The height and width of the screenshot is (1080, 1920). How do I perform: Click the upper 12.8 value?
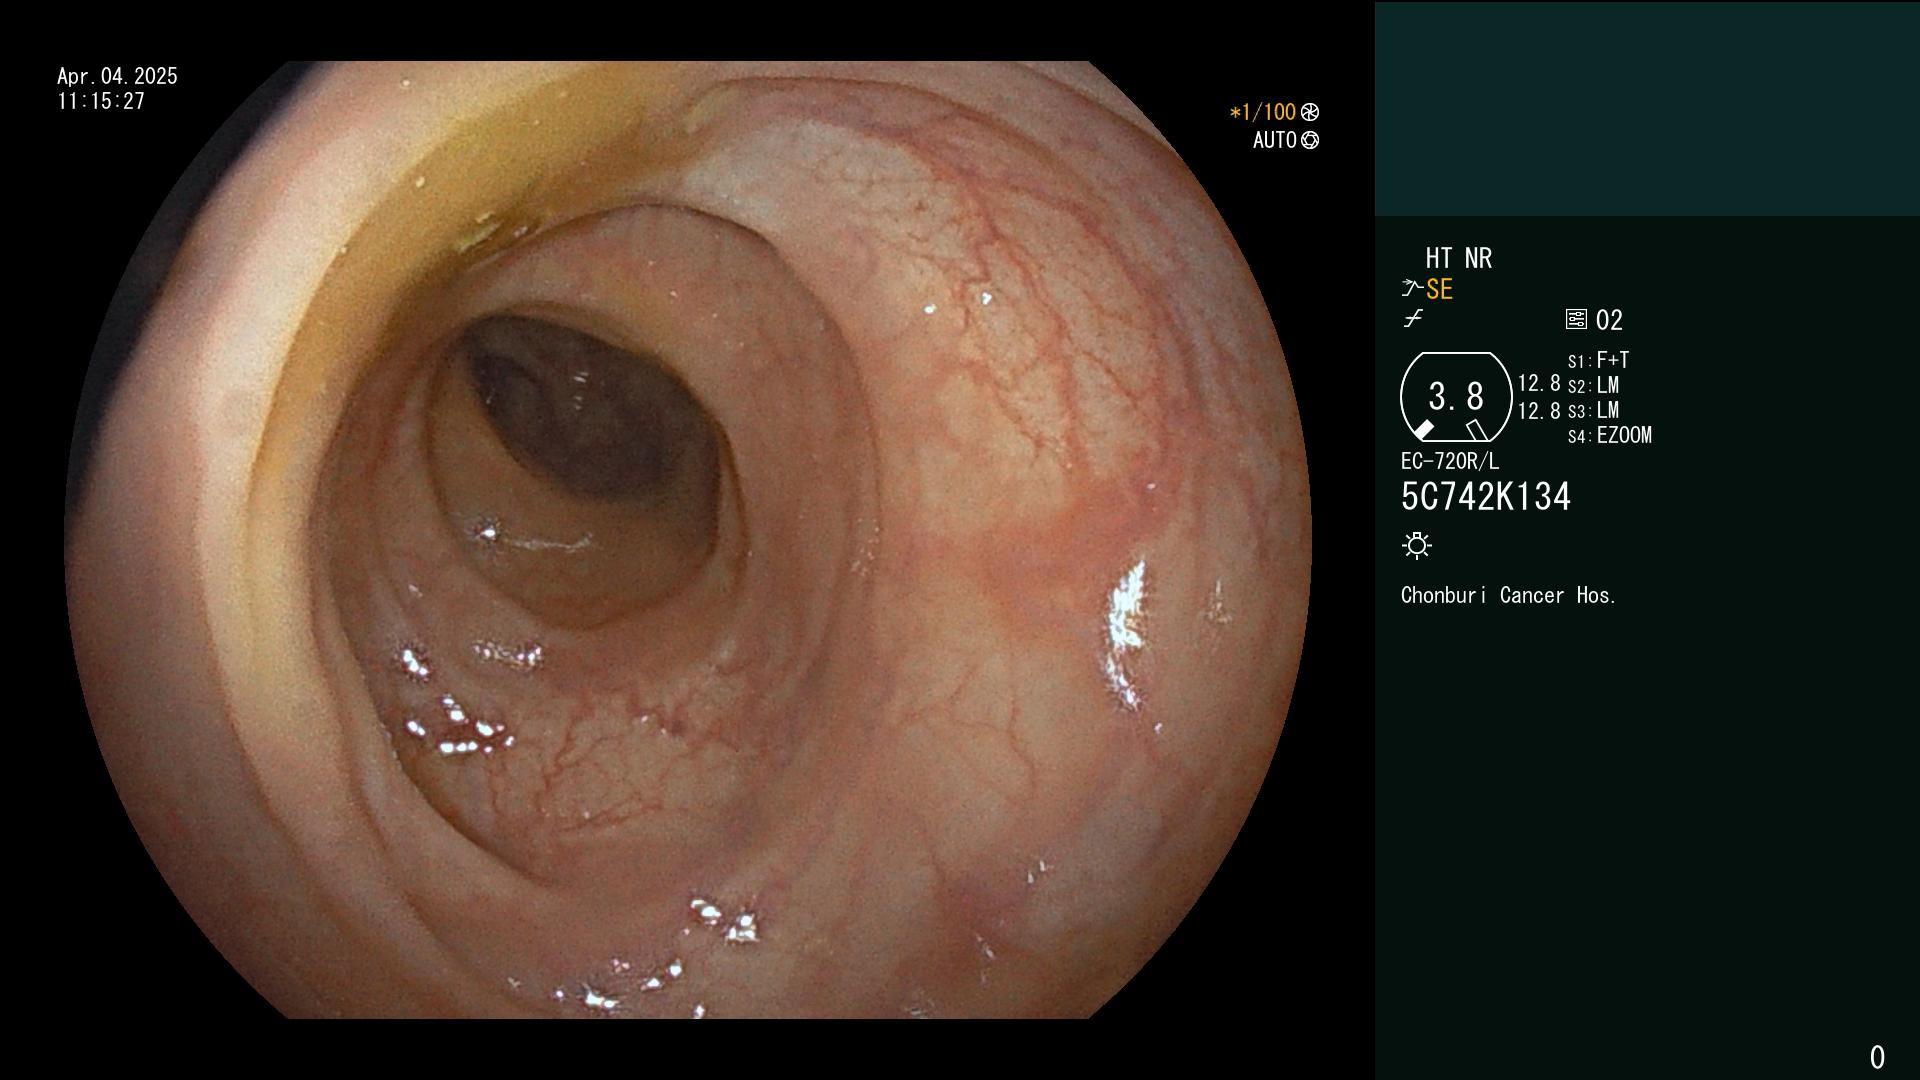[x=1539, y=384]
